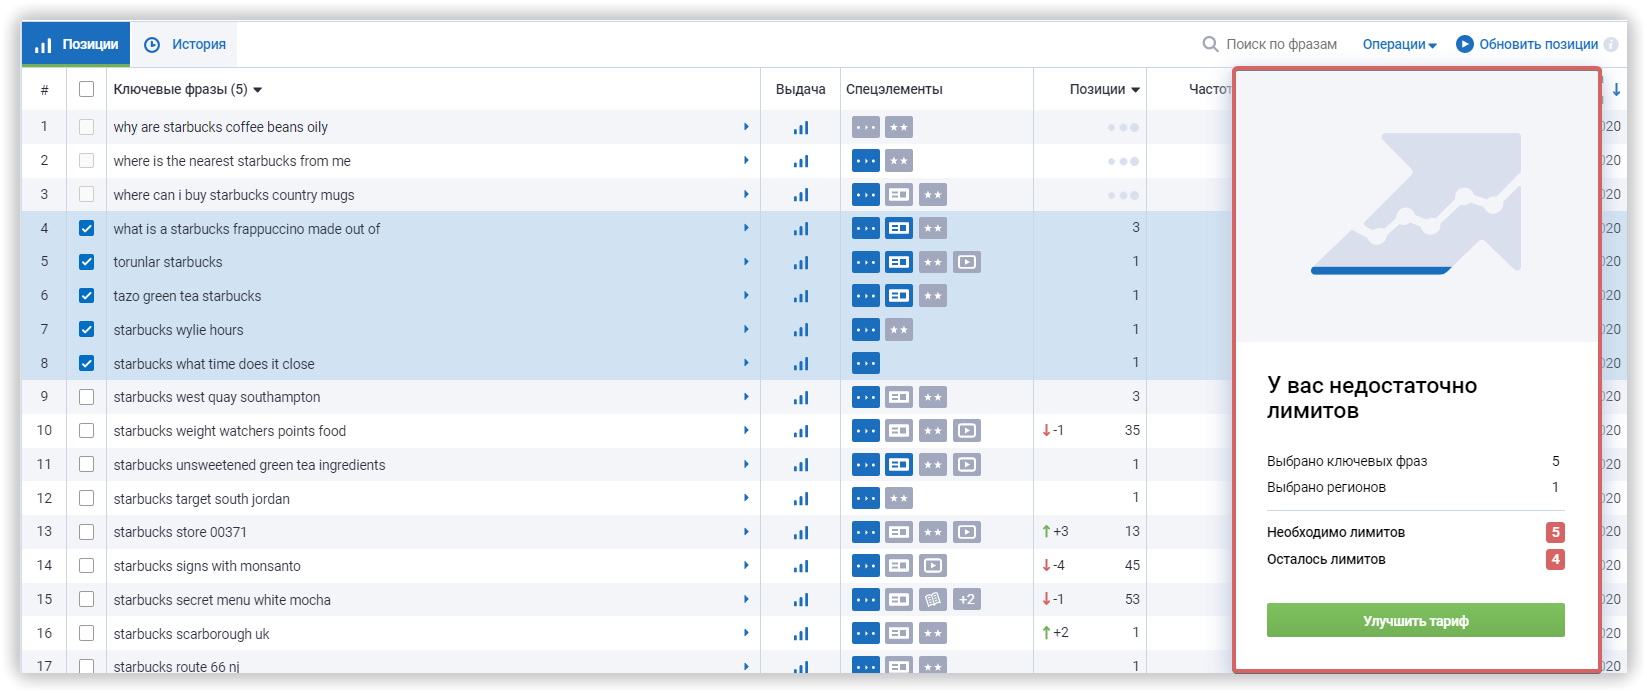Click the stars icon for 'where is the nearest starbucks from me'
Viewport: 1647px width, 693px height.
tap(899, 161)
